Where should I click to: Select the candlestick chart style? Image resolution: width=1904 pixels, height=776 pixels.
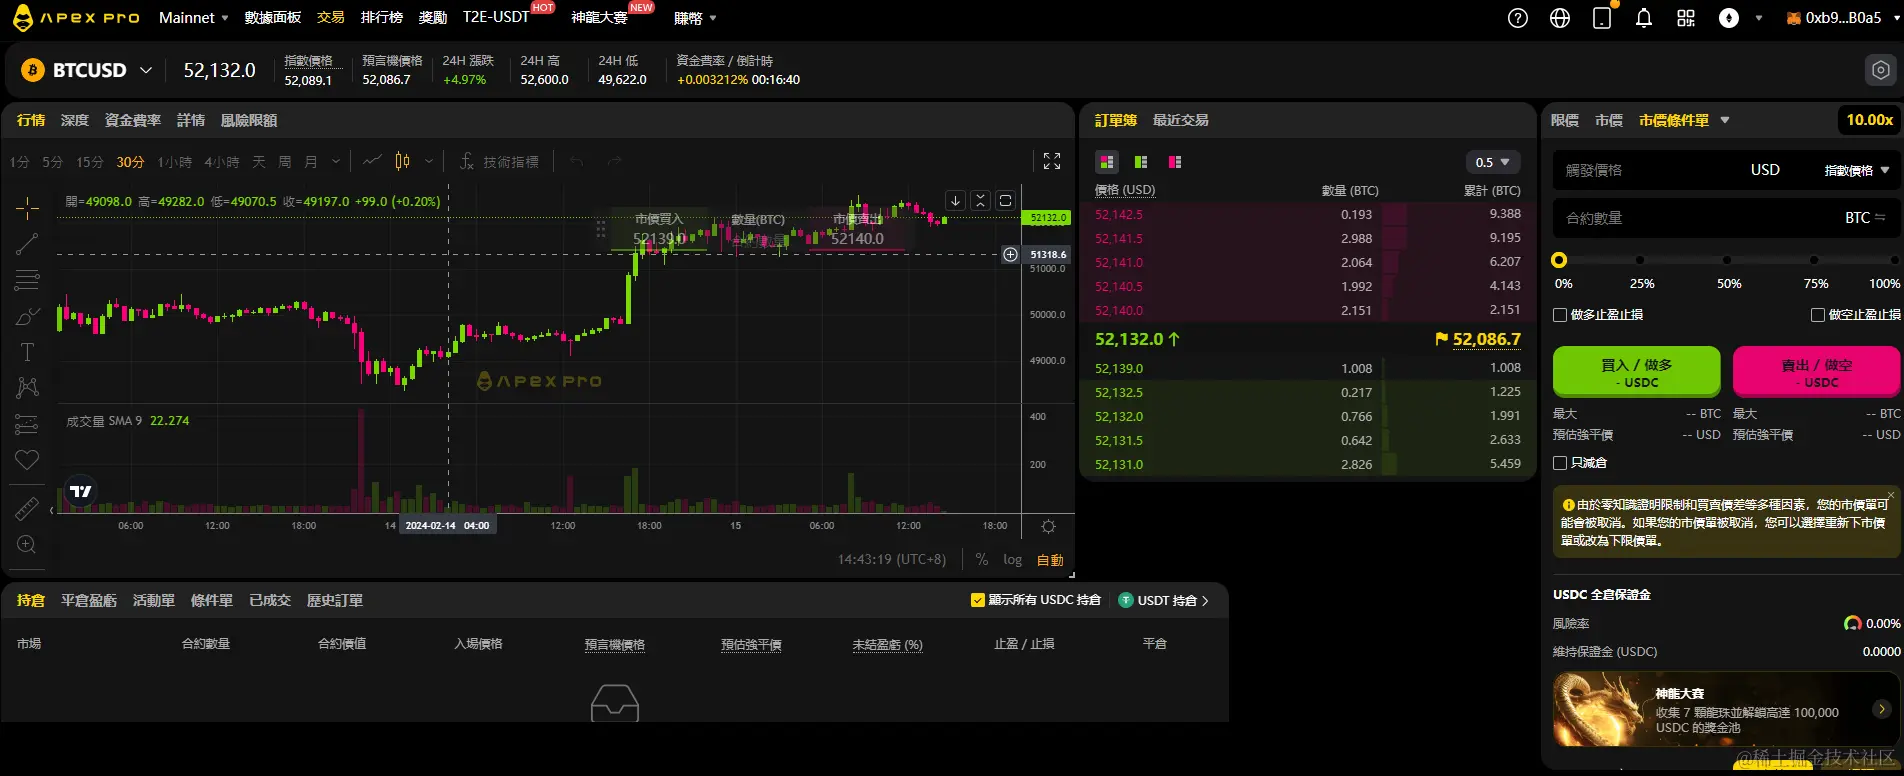click(402, 161)
